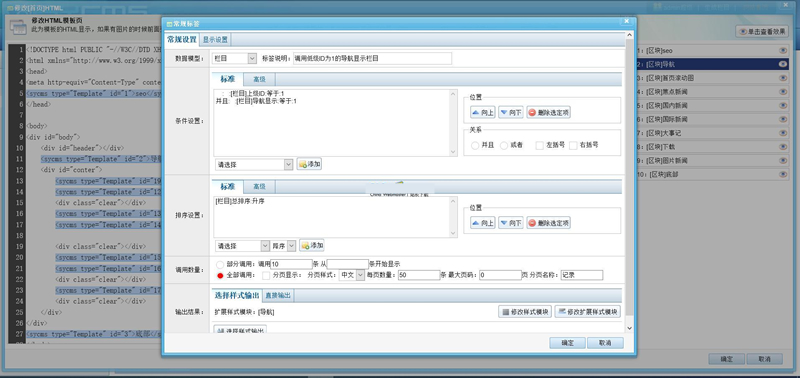Click 添加 button under 排序设置 list

pyautogui.click(x=312, y=246)
